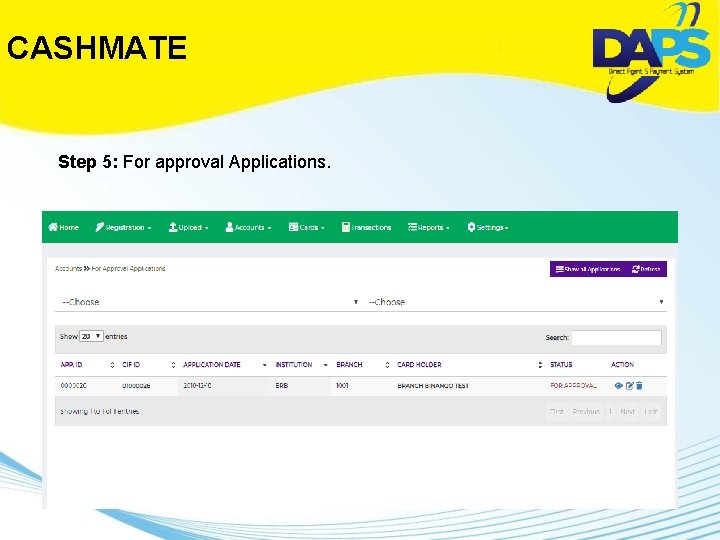Sort by APPLICATION DATE column

pos(225,365)
